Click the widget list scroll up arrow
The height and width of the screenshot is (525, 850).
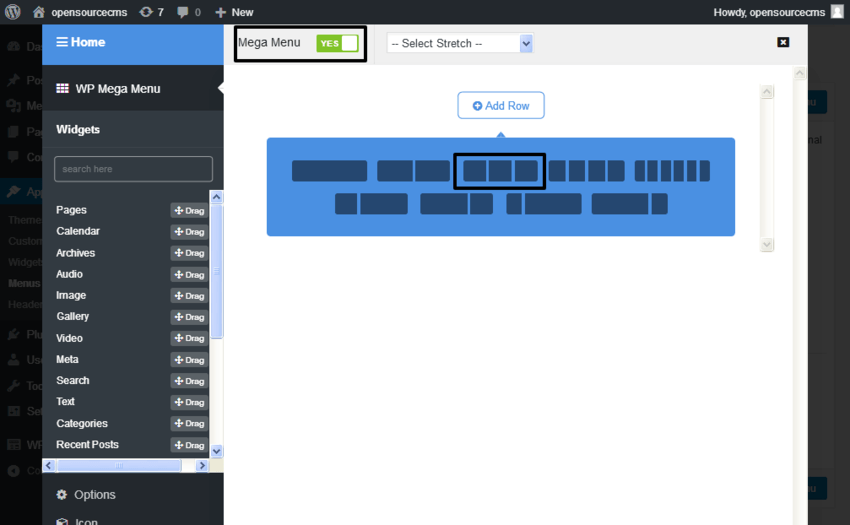pyautogui.click(x=216, y=197)
